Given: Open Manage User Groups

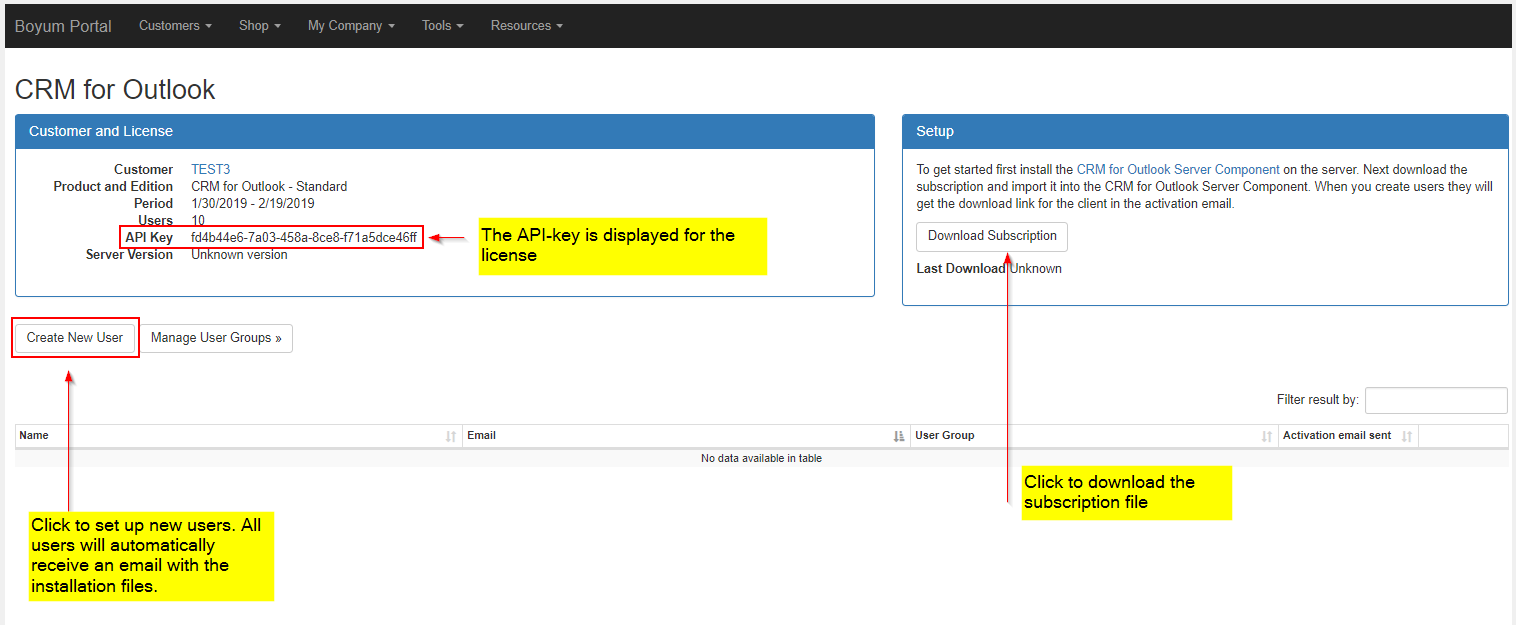Looking at the screenshot, I should [x=216, y=338].
